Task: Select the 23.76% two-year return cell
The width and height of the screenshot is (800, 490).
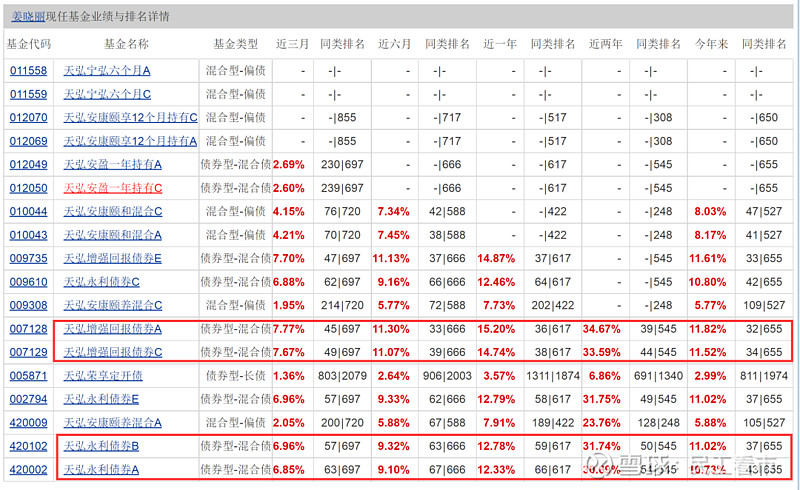Action: pyautogui.click(x=602, y=423)
